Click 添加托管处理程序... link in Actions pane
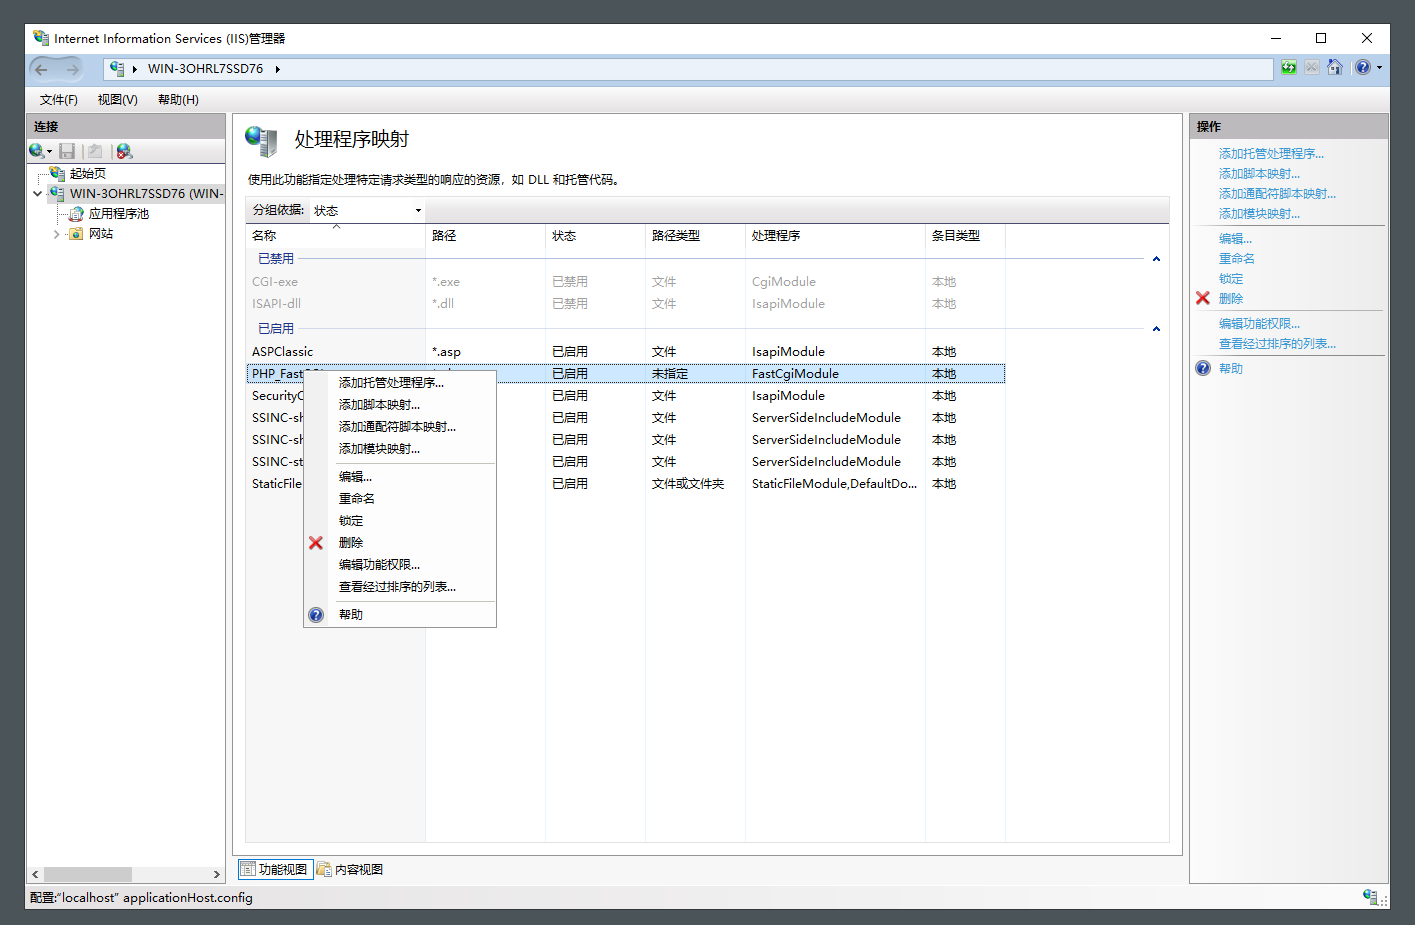This screenshot has width=1415, height=925. (1271, 154)
